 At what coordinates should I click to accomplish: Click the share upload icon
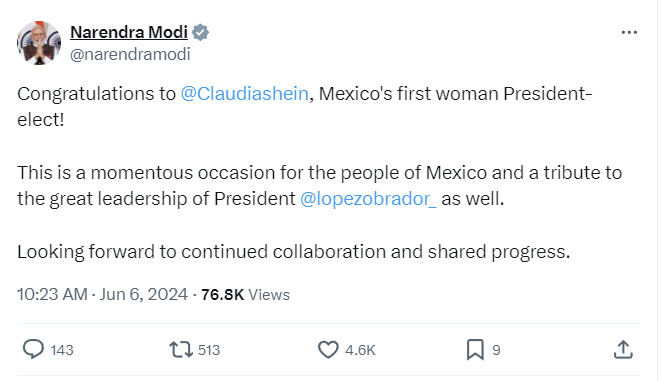click(623, 350)
